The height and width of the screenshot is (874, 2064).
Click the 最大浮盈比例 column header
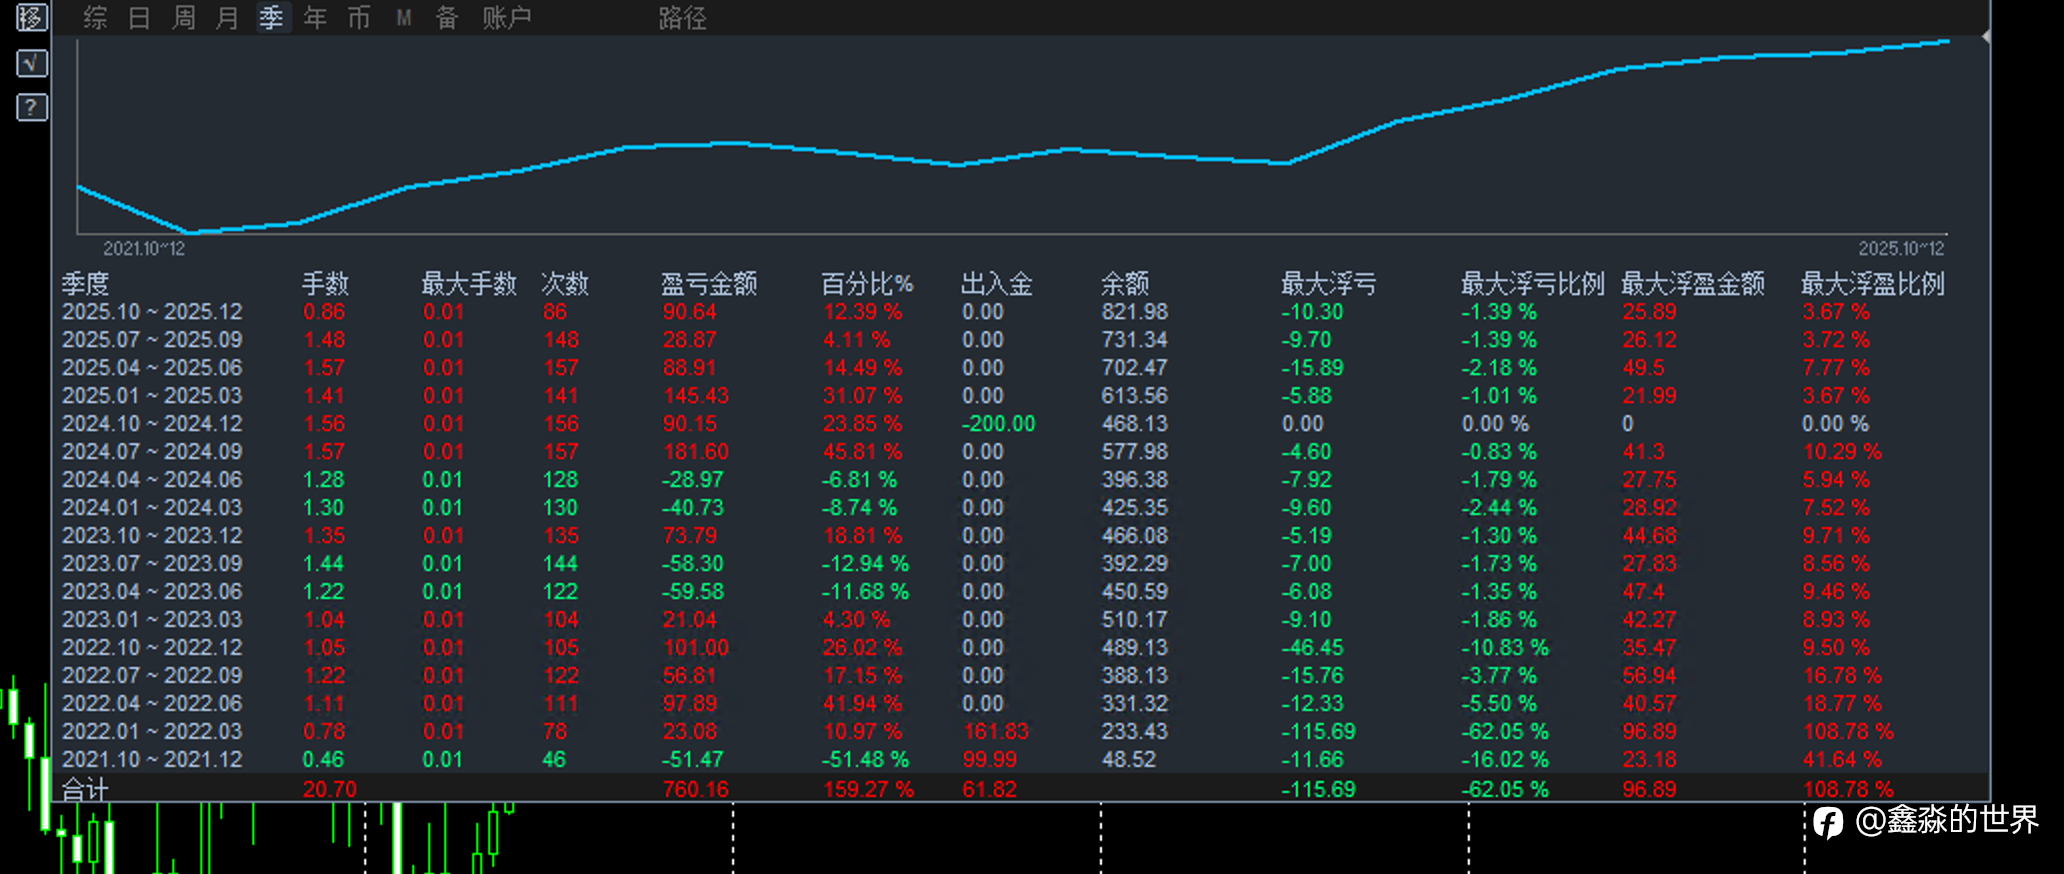point(1873,284)
